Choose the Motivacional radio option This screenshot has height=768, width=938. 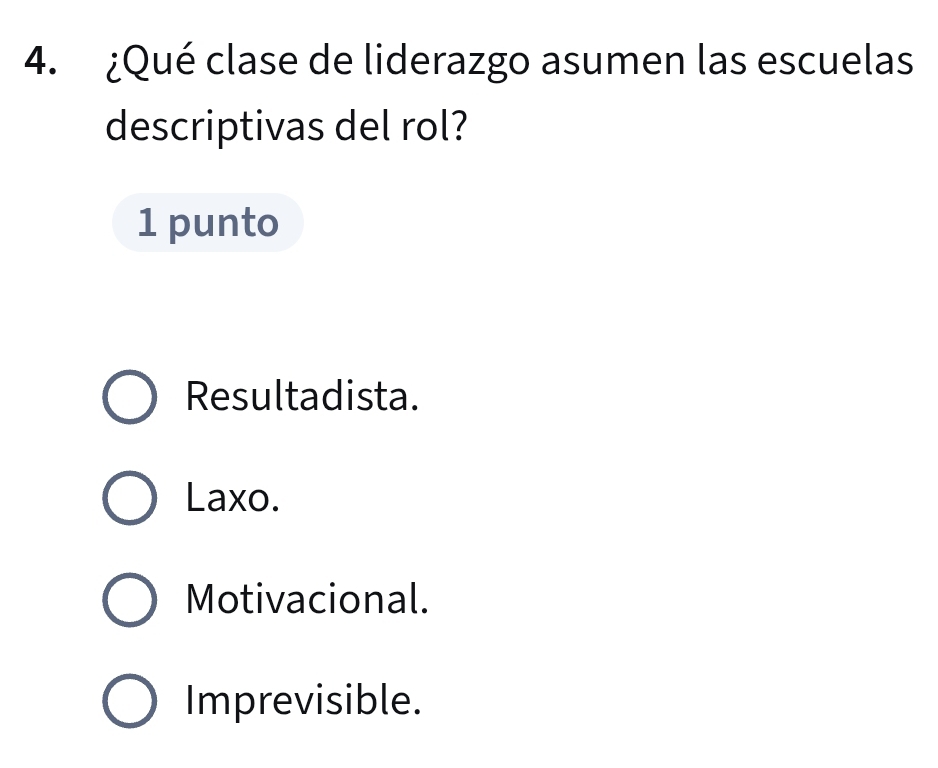129,600
